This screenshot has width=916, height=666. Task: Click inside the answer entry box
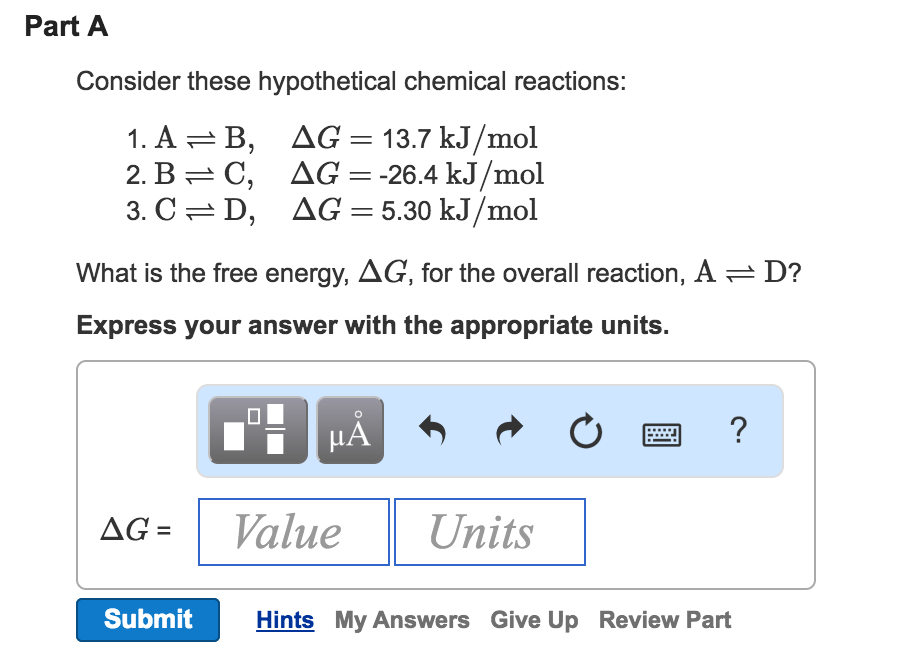click(x=445, y=475)
